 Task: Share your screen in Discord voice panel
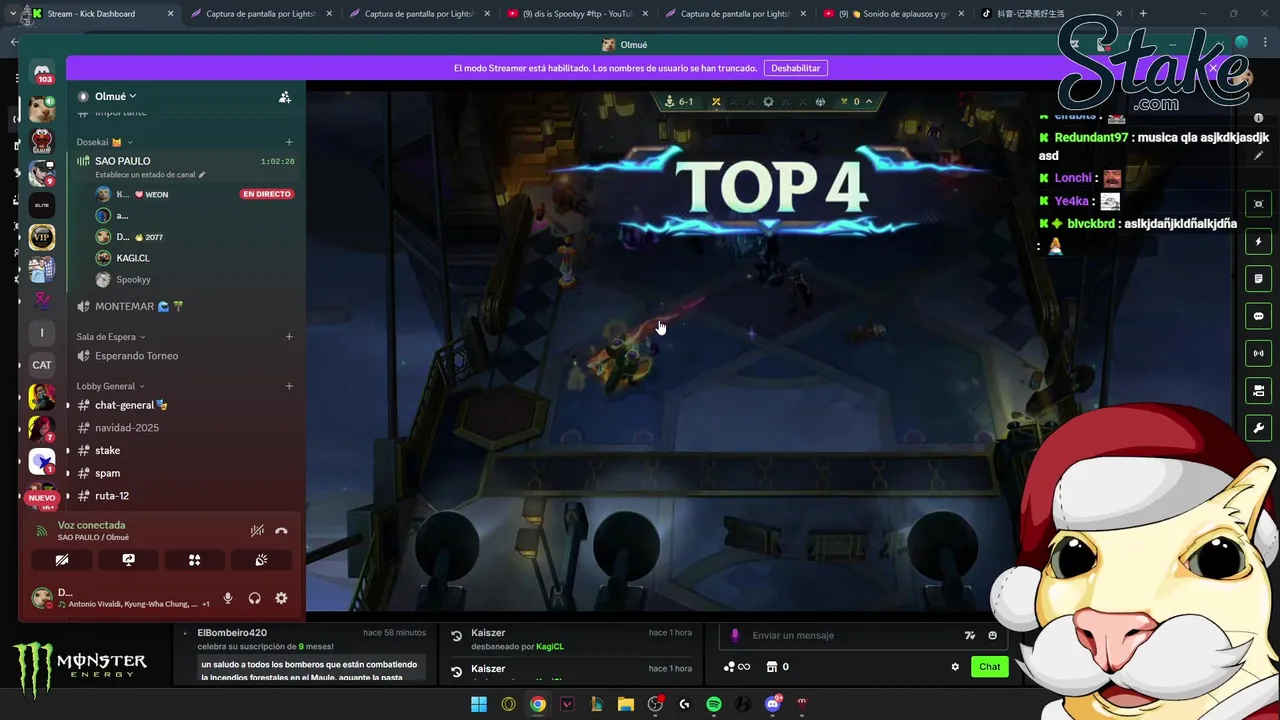(128, 560)
